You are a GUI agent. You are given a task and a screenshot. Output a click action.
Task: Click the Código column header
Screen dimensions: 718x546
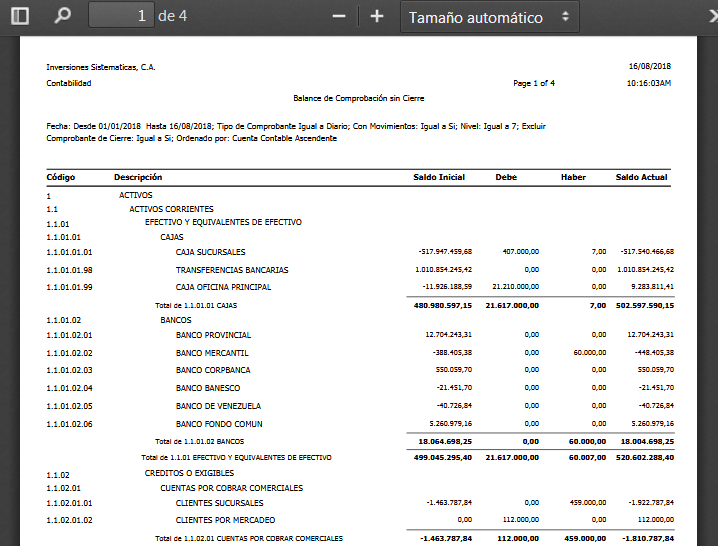pyautogui.click(x=61, y=177)
